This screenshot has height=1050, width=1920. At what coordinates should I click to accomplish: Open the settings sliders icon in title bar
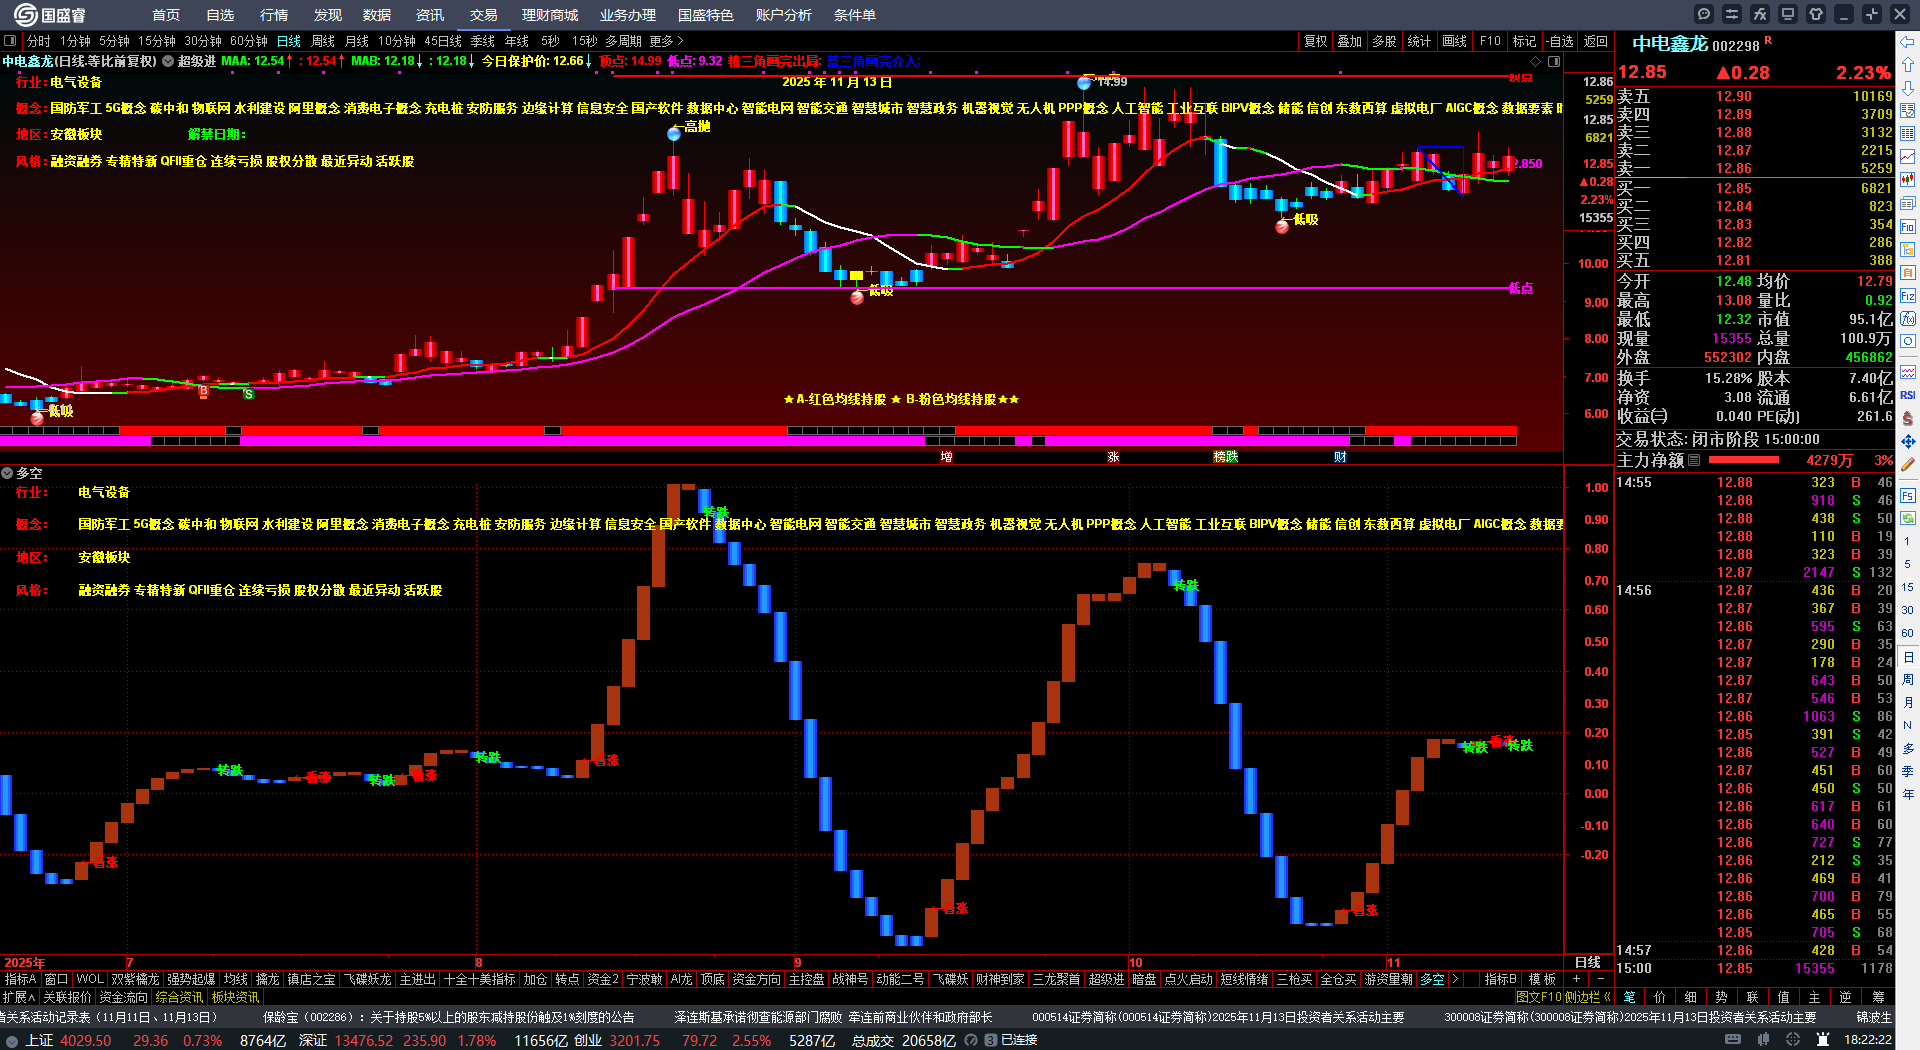point(1732,14)
